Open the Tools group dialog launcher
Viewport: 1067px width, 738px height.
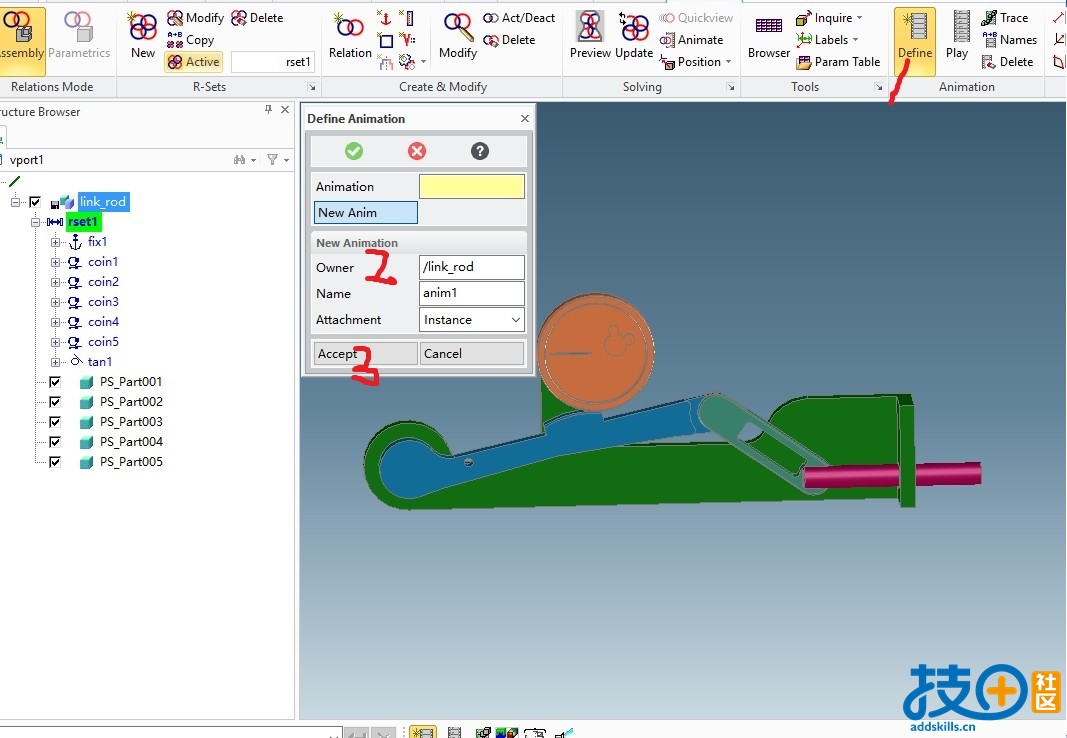879,87
